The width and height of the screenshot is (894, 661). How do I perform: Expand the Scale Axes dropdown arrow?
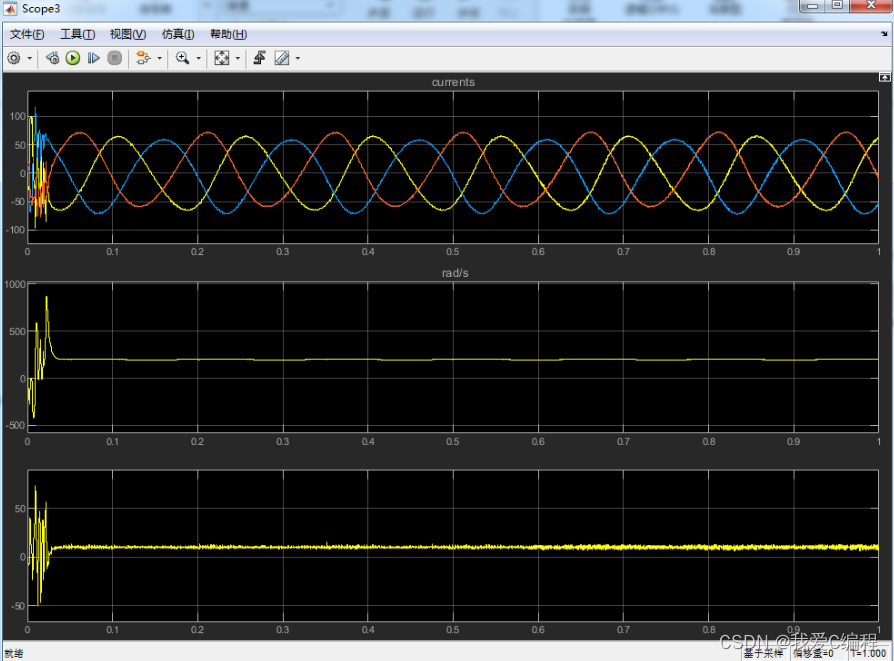pos(237,59)
